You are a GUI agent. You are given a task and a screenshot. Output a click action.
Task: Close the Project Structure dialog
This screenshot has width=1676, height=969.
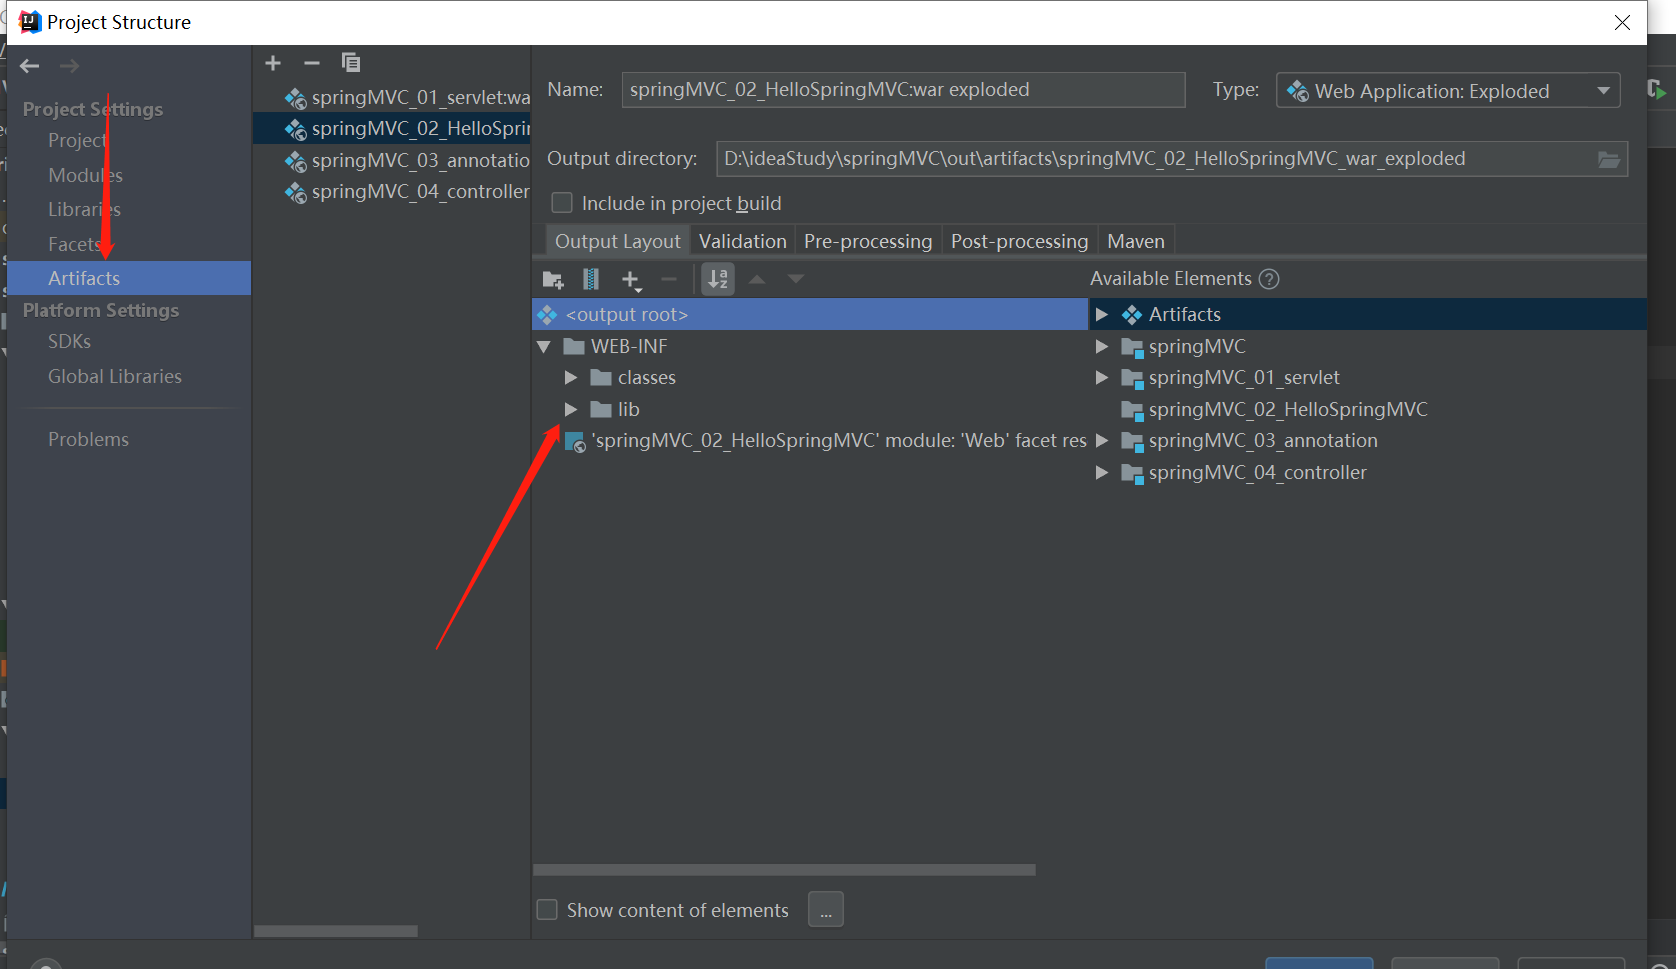1622,22
